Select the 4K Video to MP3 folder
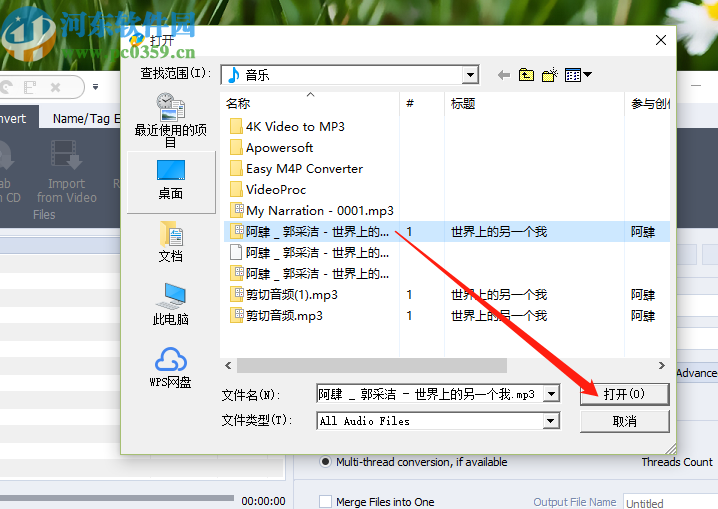Viewport: 718px width, 509px height. coord(287,127)
